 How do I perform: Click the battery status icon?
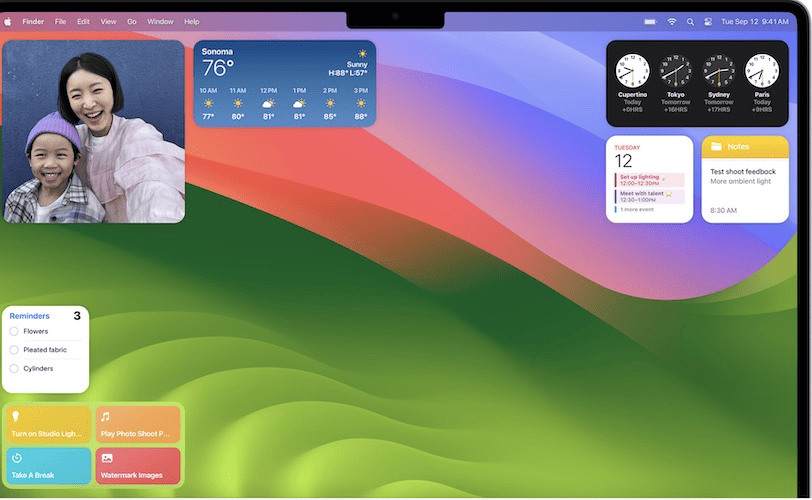651,21
